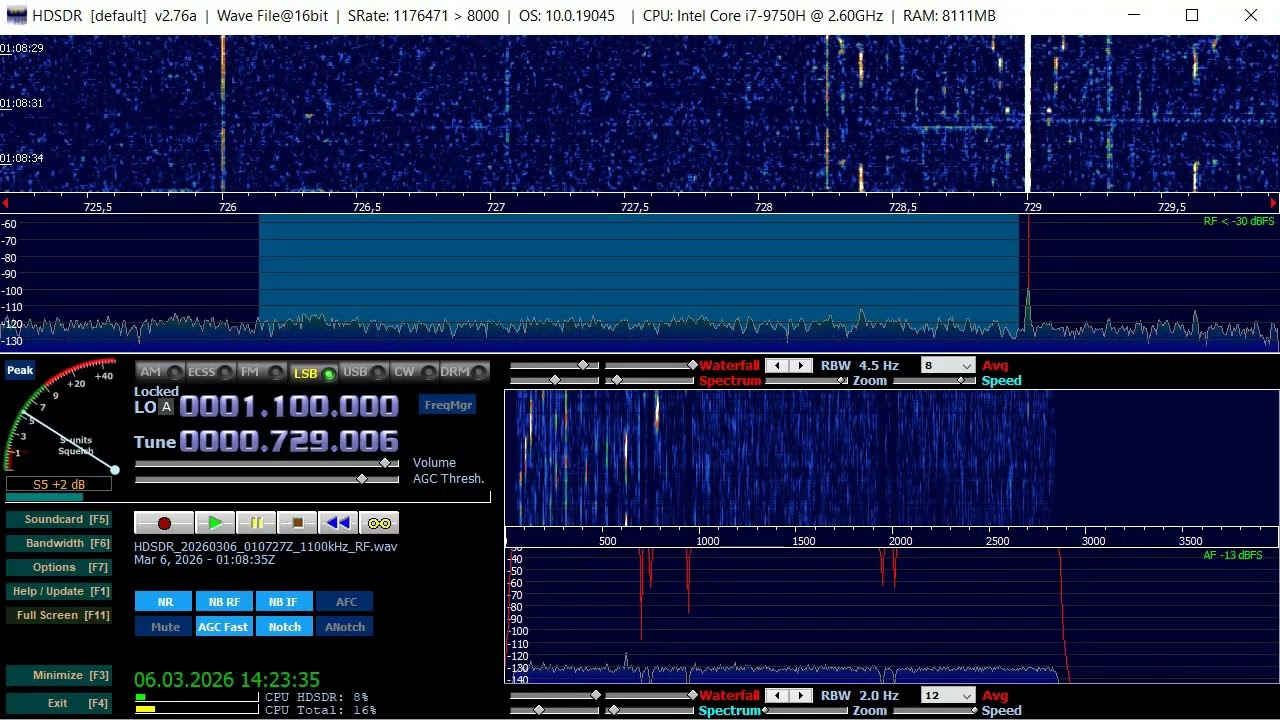Switch to Full Screen [F11]
This screenshot has height=720, width=1280.
click(x=58, y=615)
